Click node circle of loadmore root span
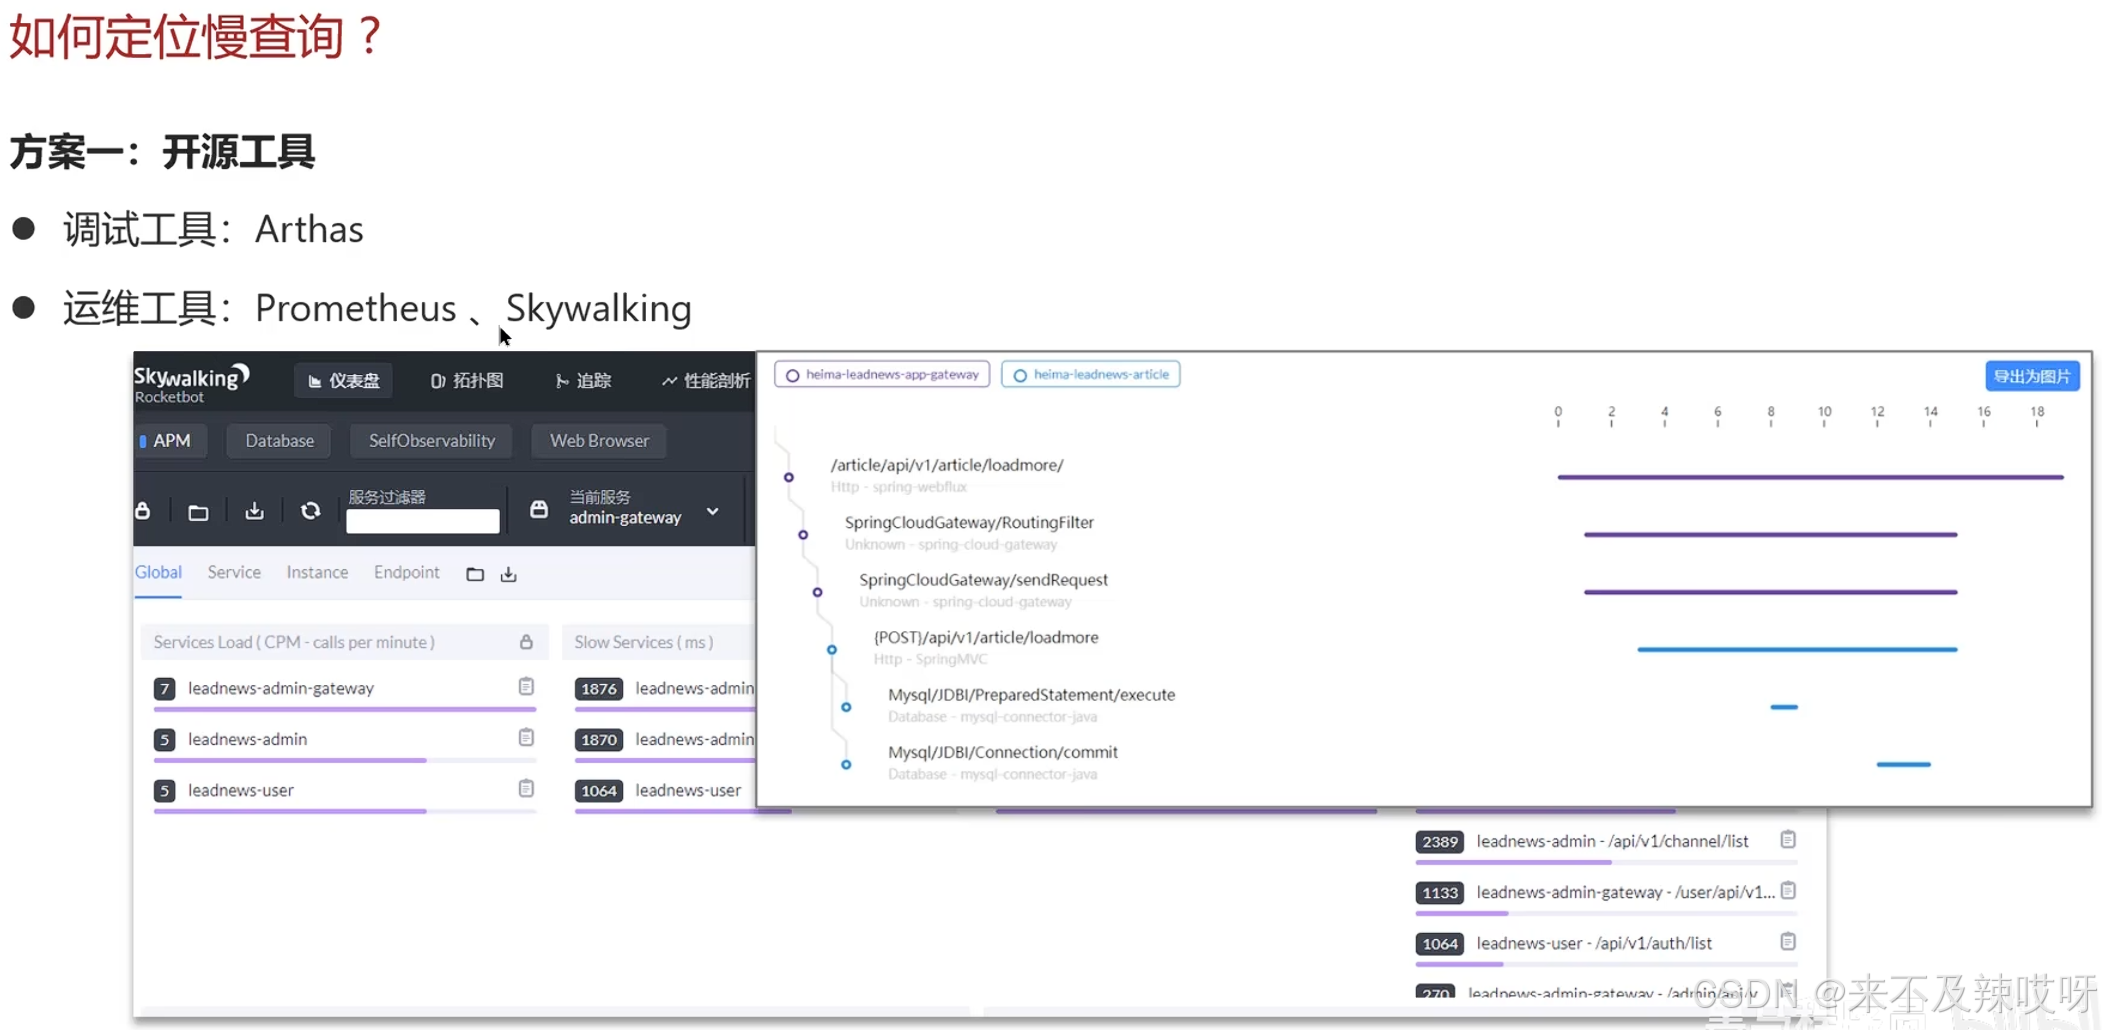This screenshot has height=1030, width=2102. point(789,477)
